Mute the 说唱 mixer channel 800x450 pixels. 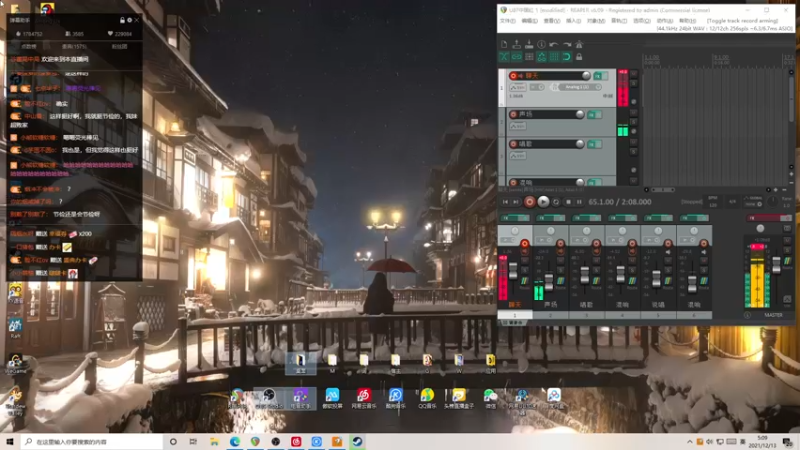pos(668,261)
